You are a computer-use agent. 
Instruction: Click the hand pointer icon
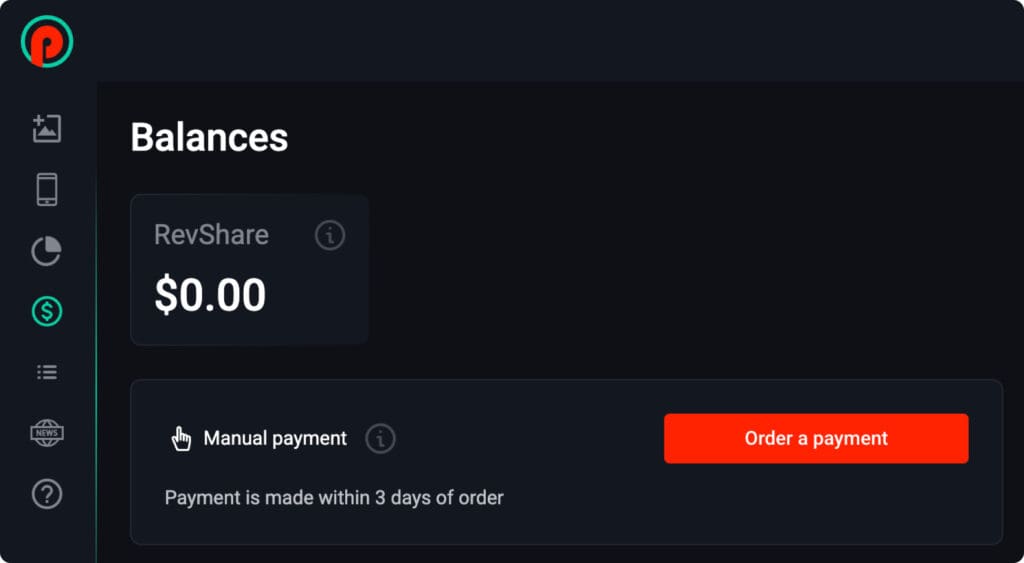[x=181, y=438]
